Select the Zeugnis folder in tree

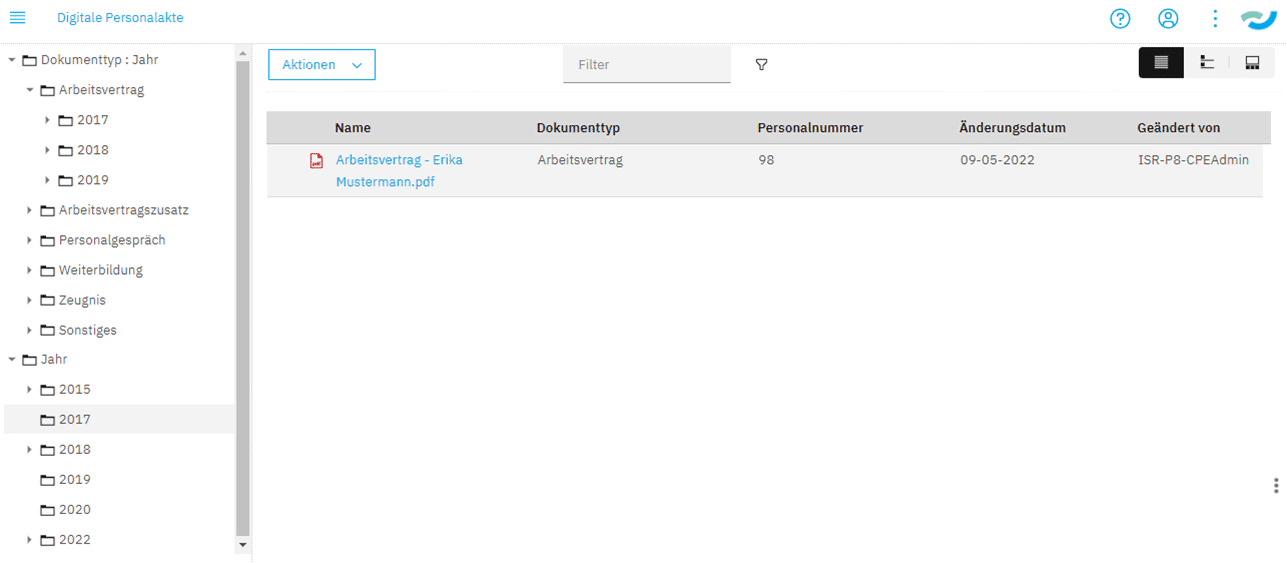tap(82, 300)
